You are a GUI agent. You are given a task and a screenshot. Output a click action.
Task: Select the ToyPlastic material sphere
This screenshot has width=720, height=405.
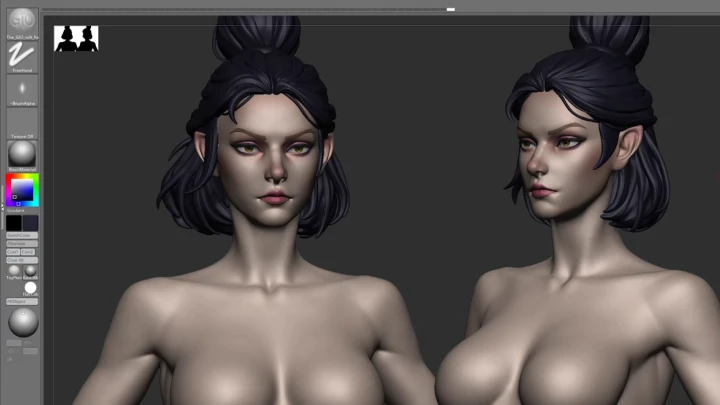pos(14,271)
